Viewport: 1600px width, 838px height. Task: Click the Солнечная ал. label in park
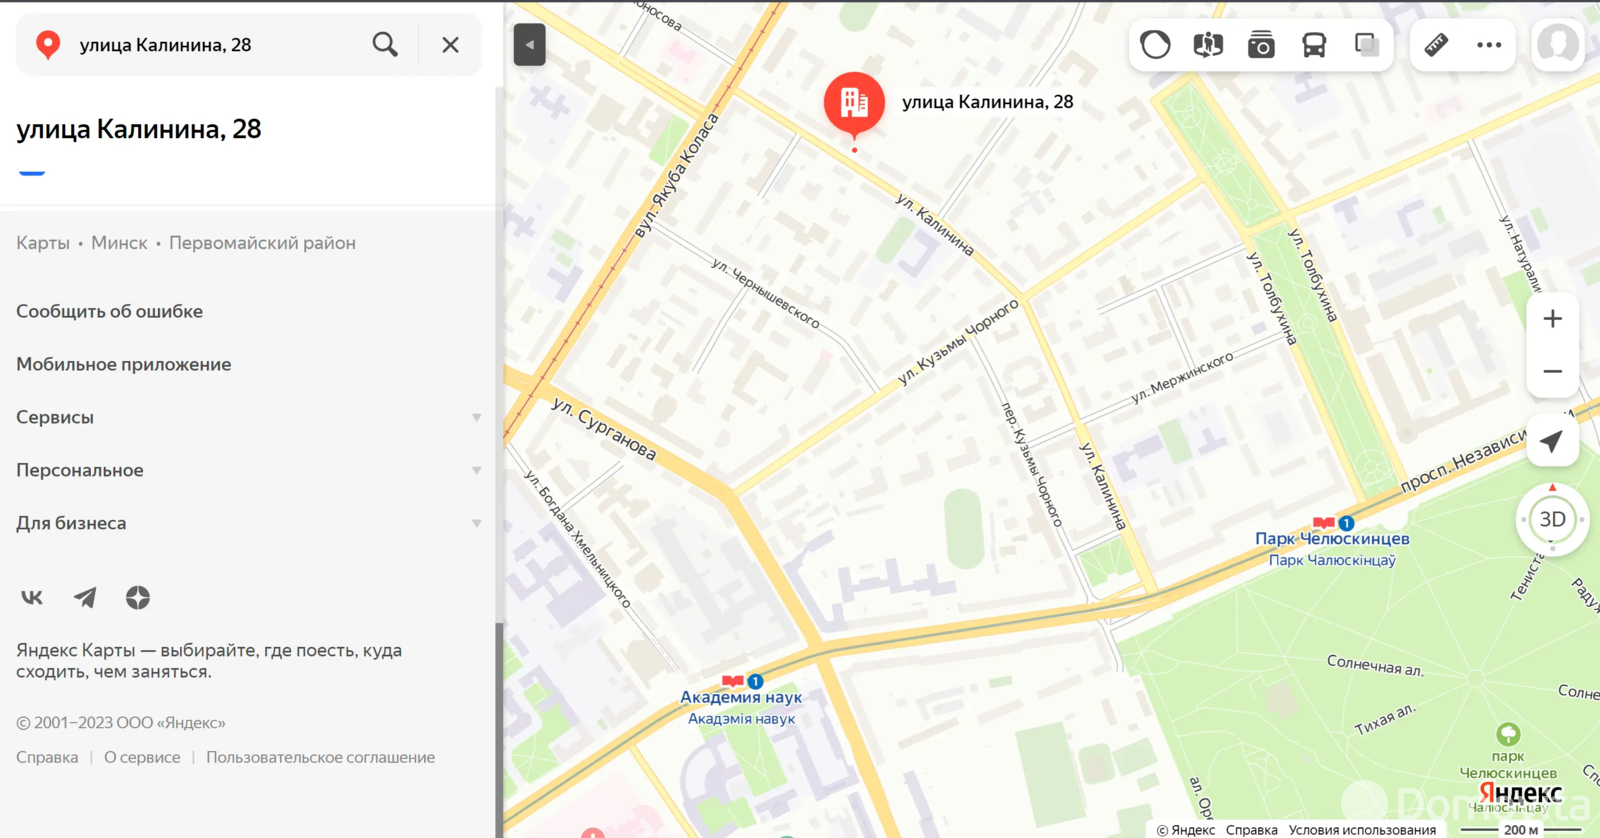[x=1375, y=665]
